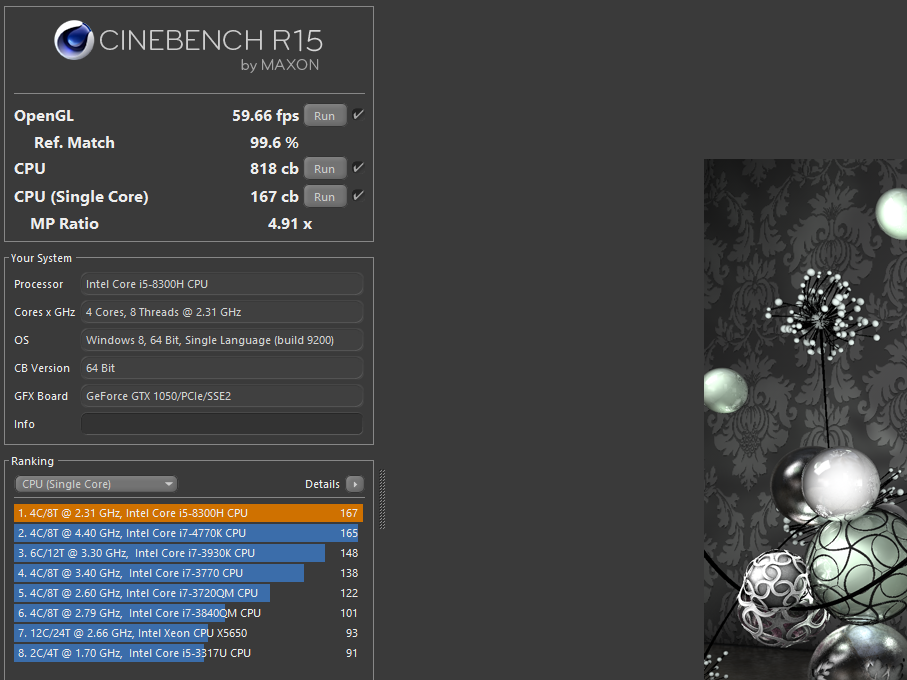Select the Core i7-3770 ranking row
Image resolution: width=907 pixels, height=680 pixels.
pos(189,573)
